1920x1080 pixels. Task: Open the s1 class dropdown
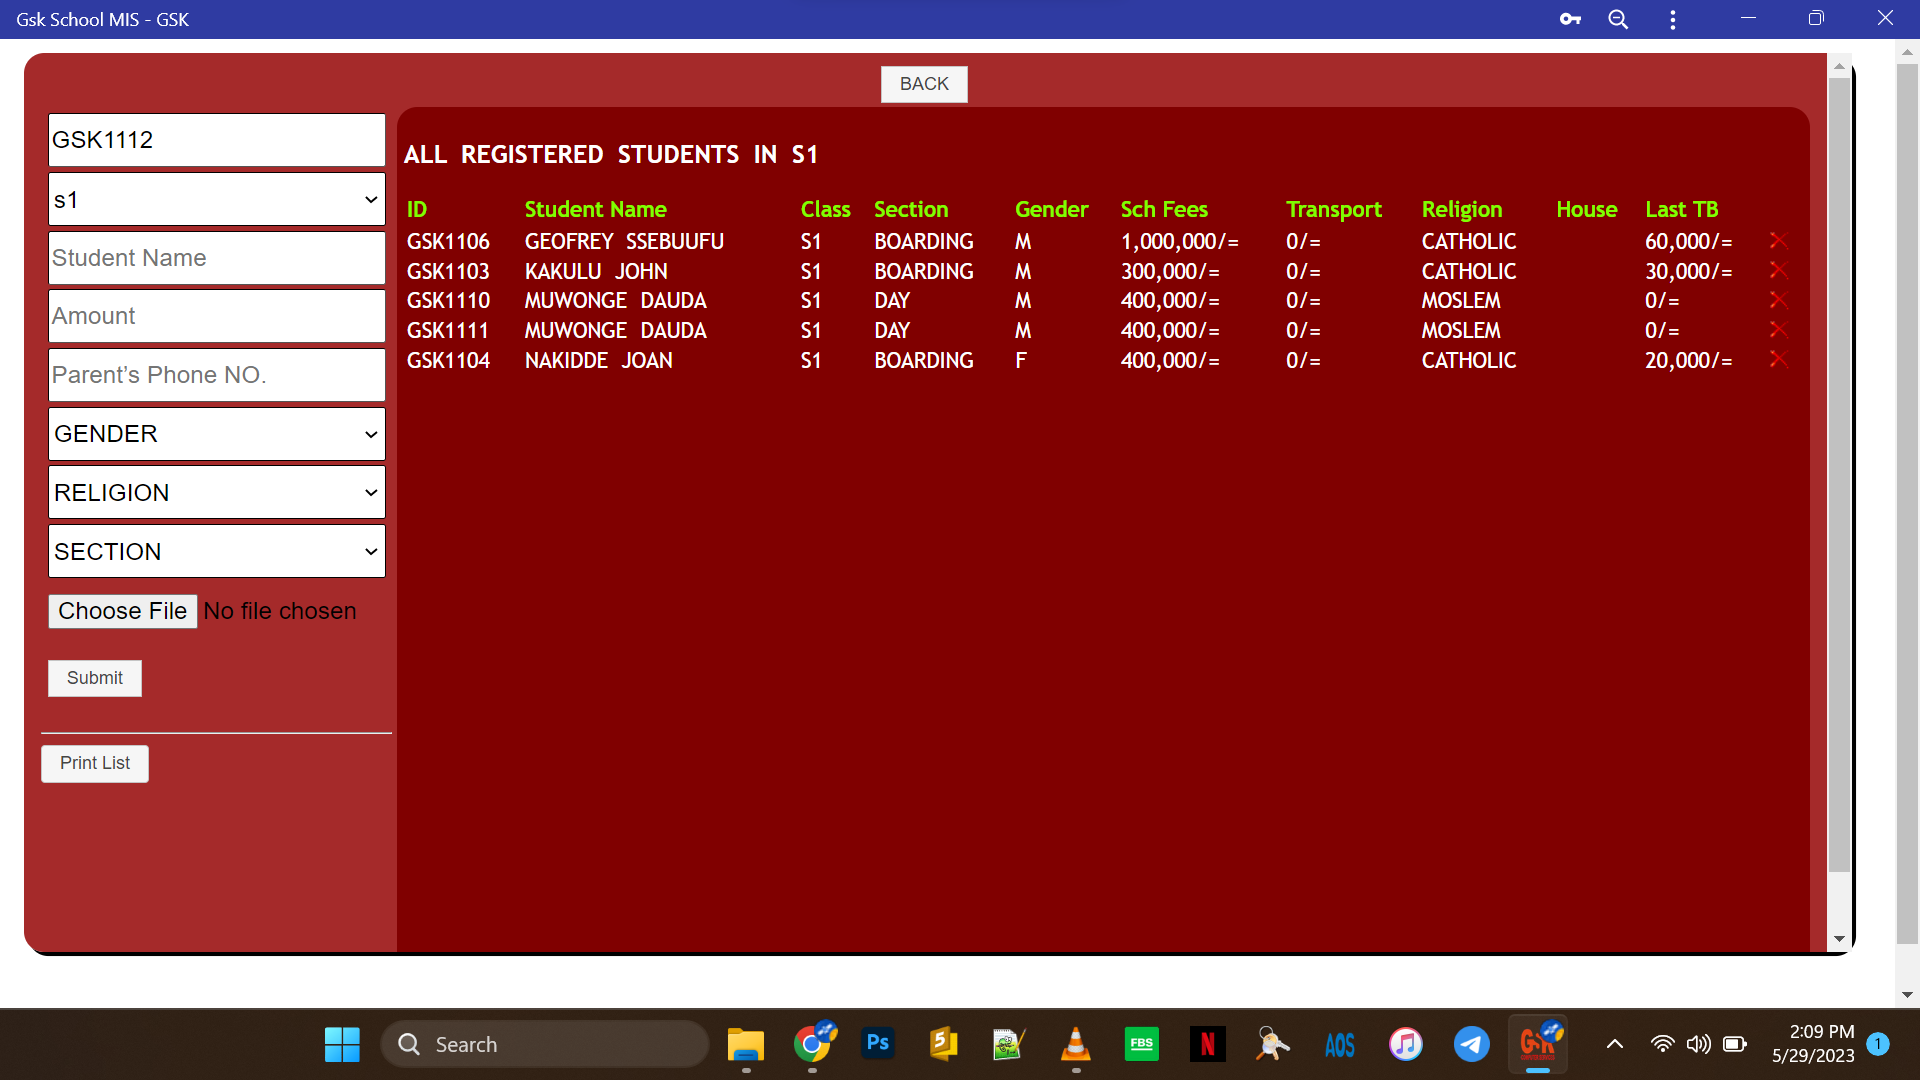[x=216, y=200]
